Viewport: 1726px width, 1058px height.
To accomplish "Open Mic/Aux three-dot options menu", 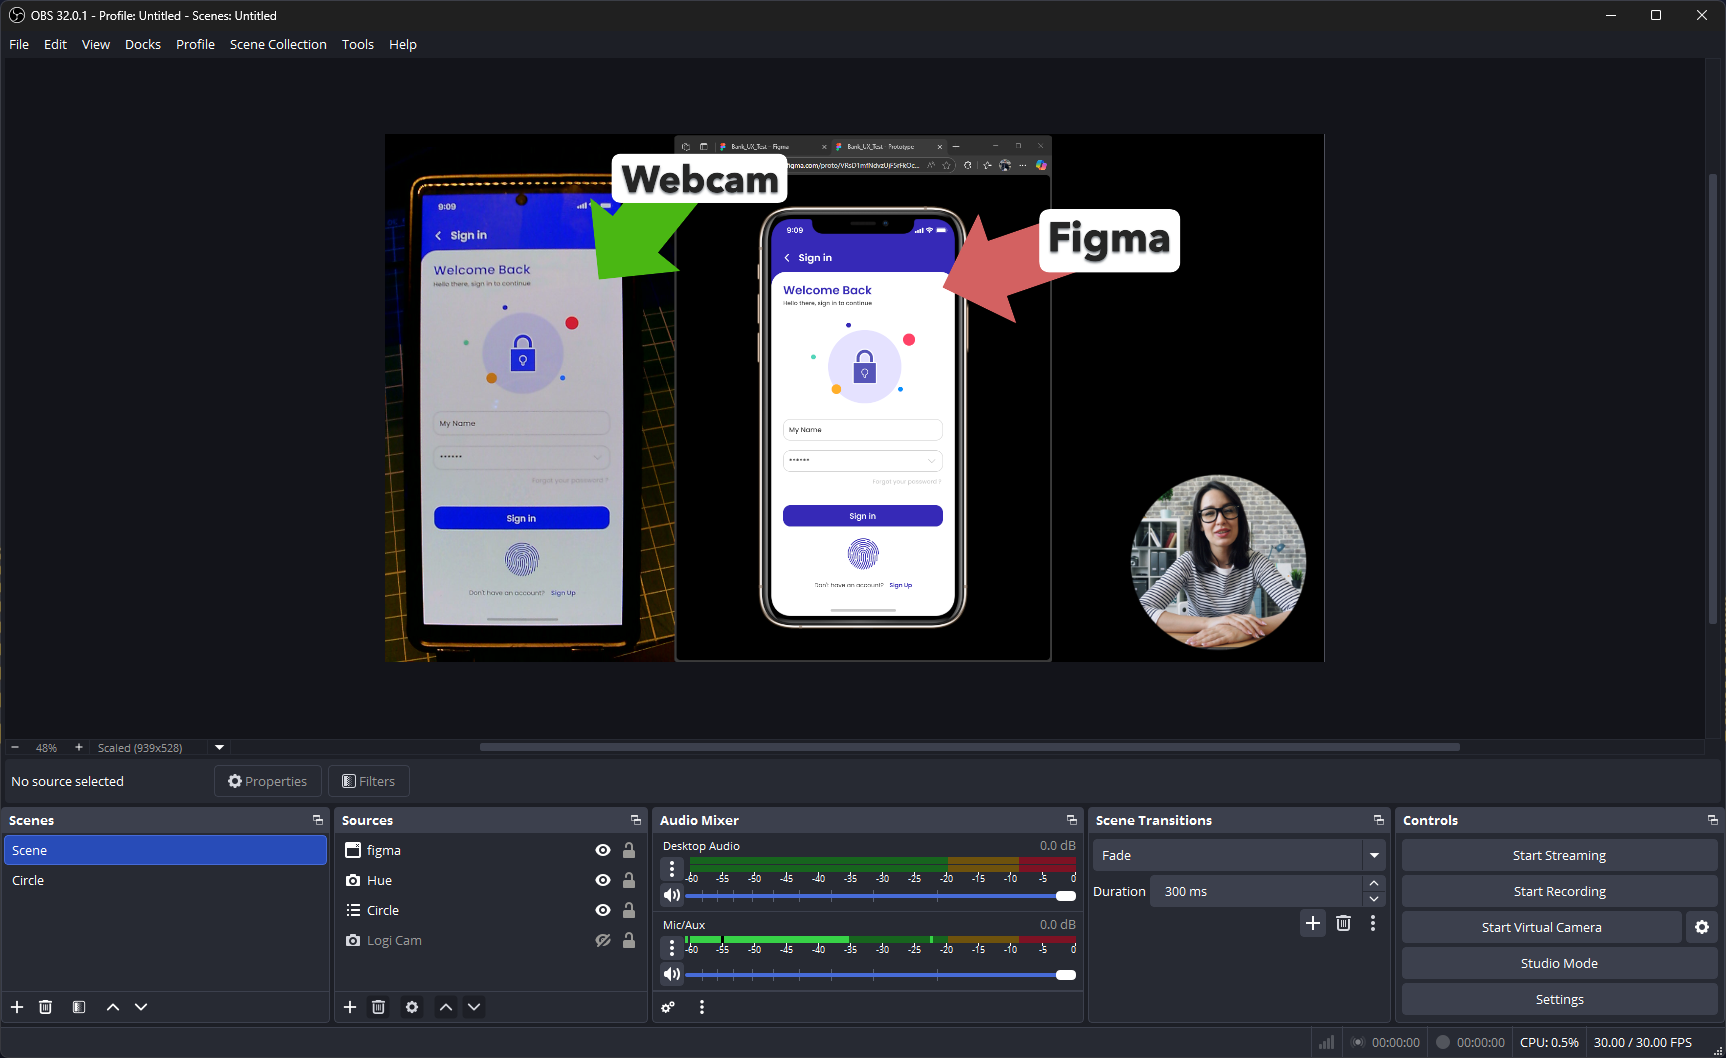I will tap(672, 946).
